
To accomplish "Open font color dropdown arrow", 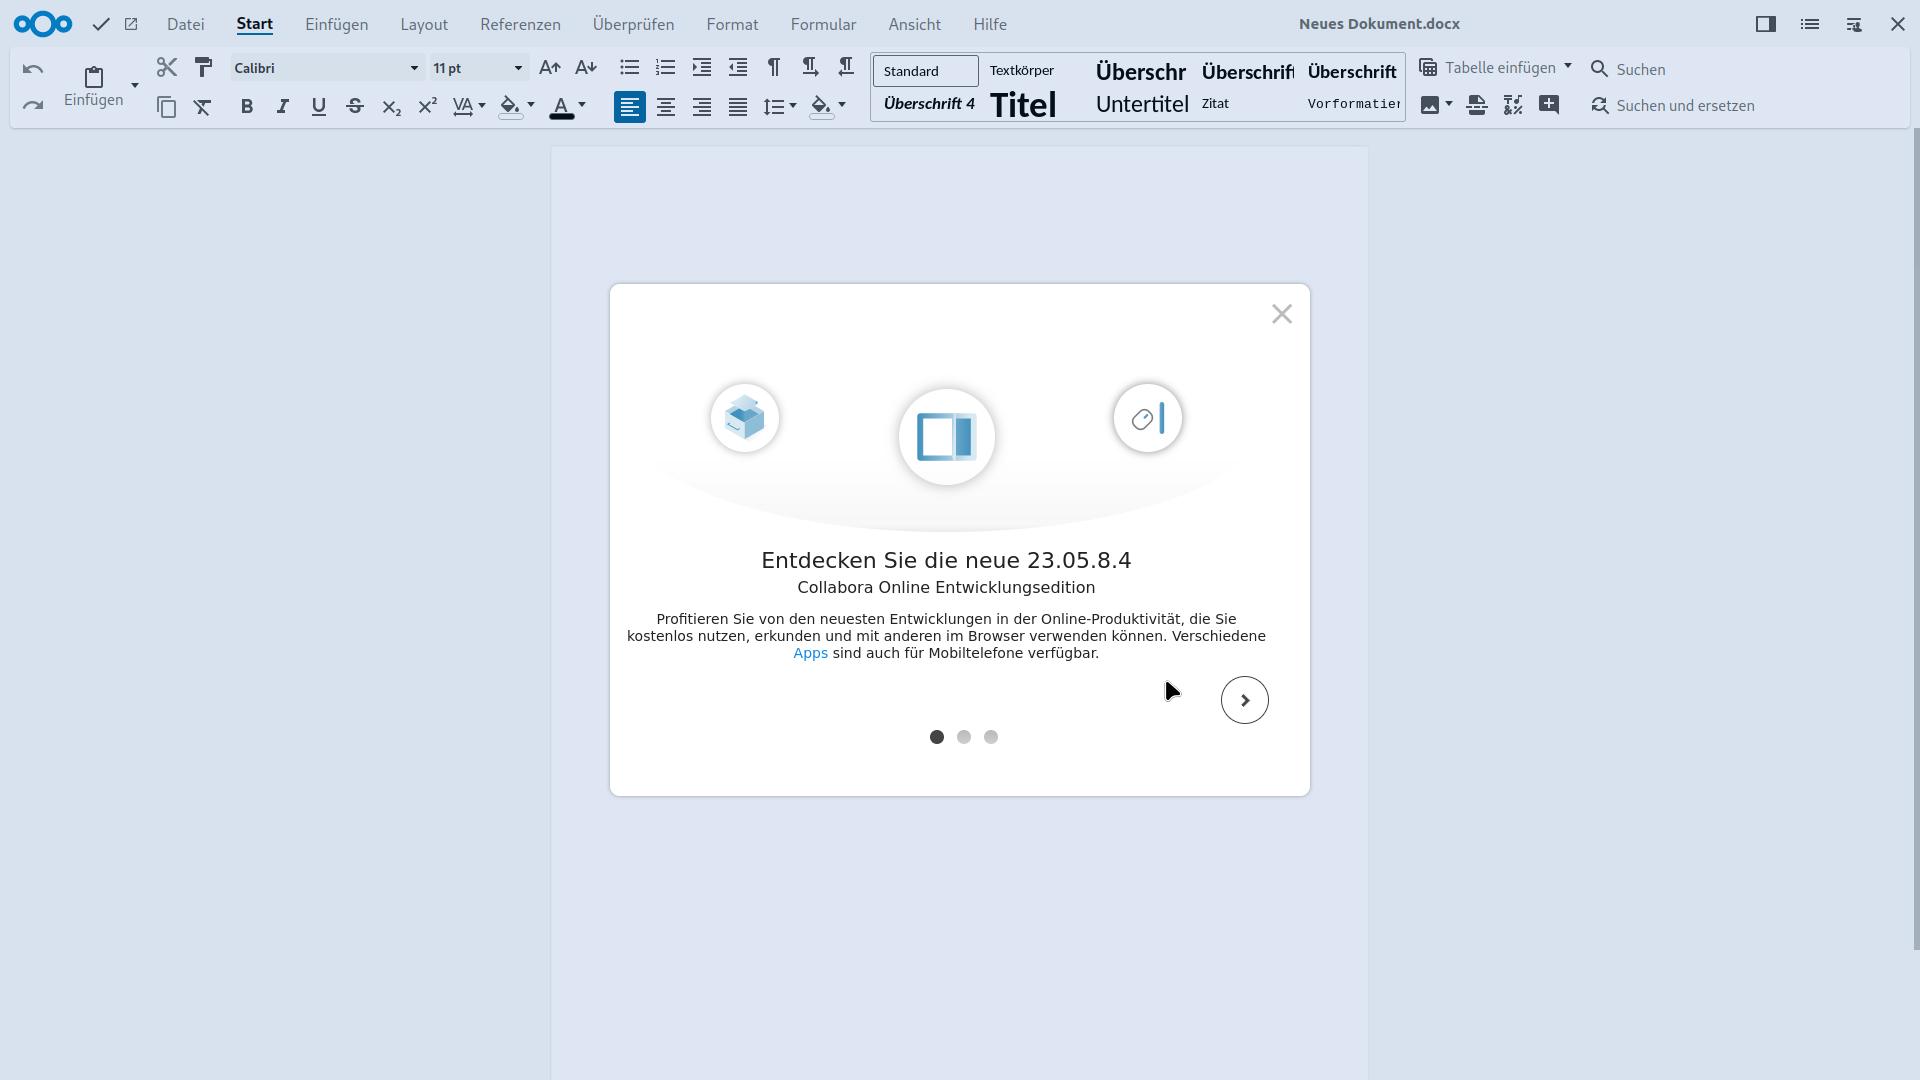I will 582,106.
